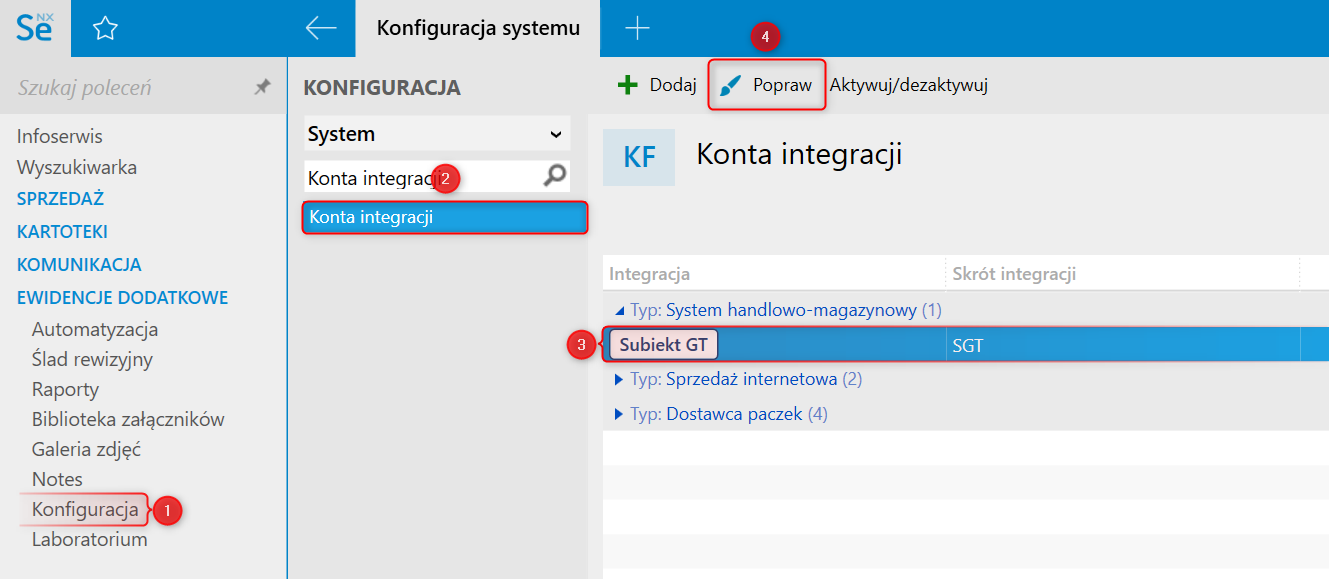This screenshot has height=579, width=1329.
Task: Expand the Dostawca paczek group
Action: point(619,414)
